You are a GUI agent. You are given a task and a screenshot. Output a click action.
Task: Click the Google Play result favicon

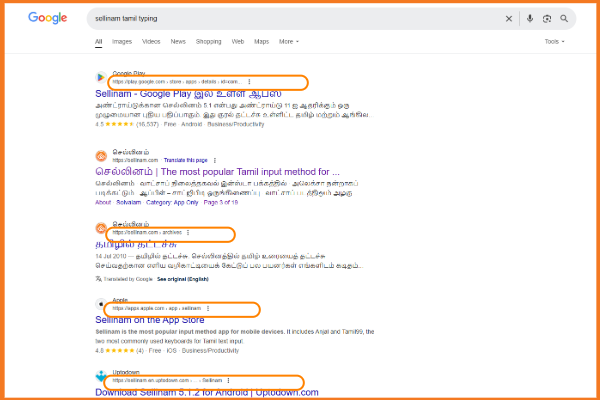click(101, 77)
